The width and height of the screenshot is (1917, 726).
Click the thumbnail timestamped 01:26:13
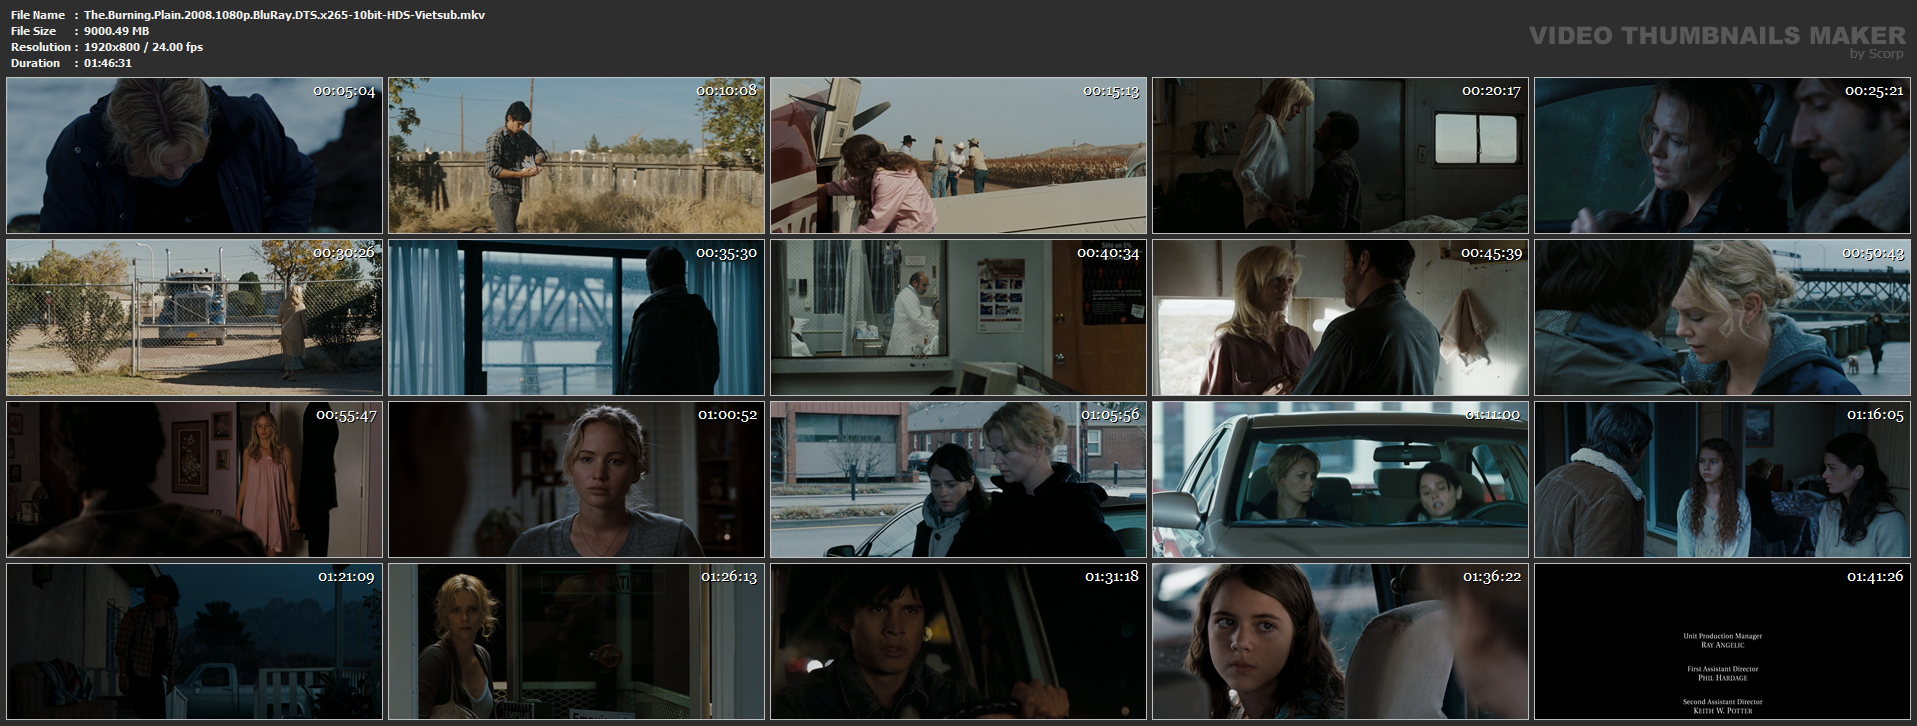[x=576, y=641]
